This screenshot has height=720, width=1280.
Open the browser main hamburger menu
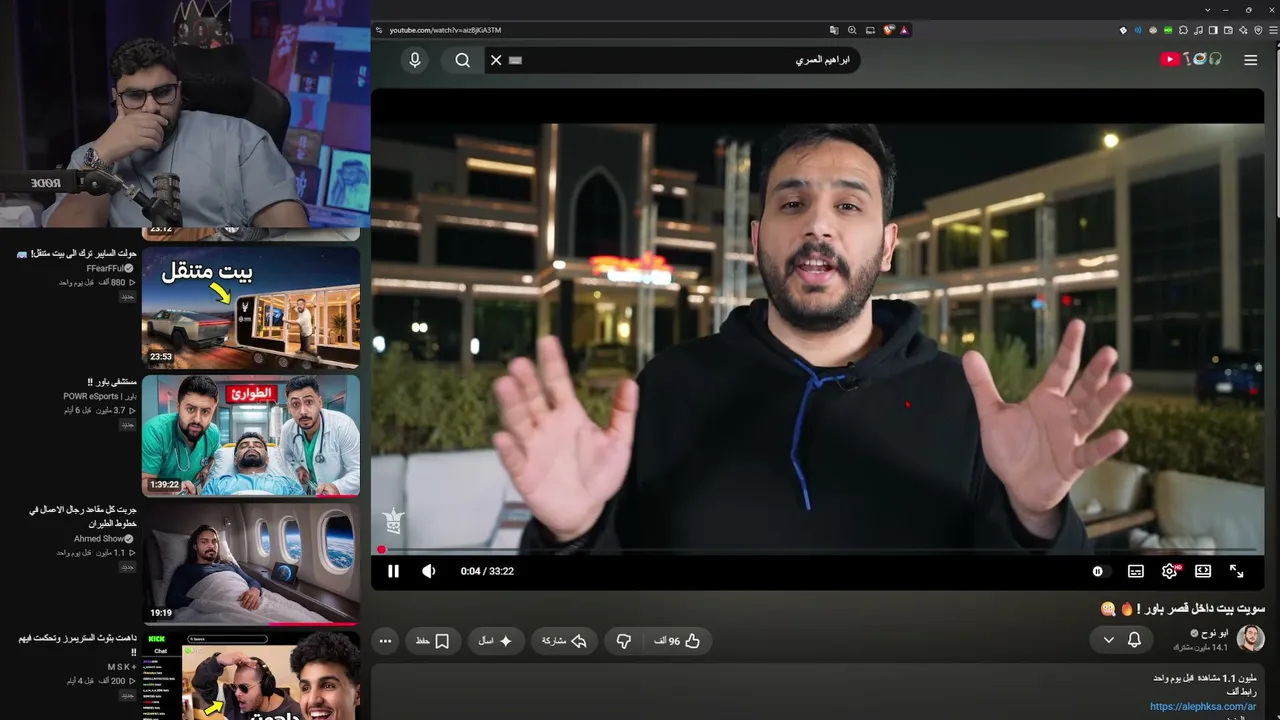point(1271,30)
